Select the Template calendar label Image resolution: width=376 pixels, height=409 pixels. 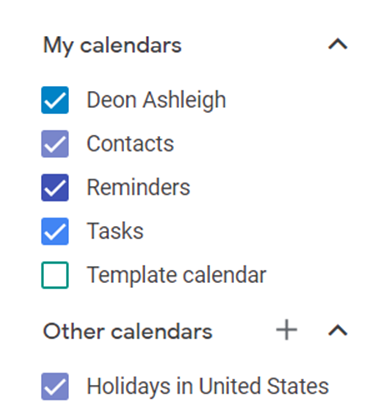(x=176, y=275)
